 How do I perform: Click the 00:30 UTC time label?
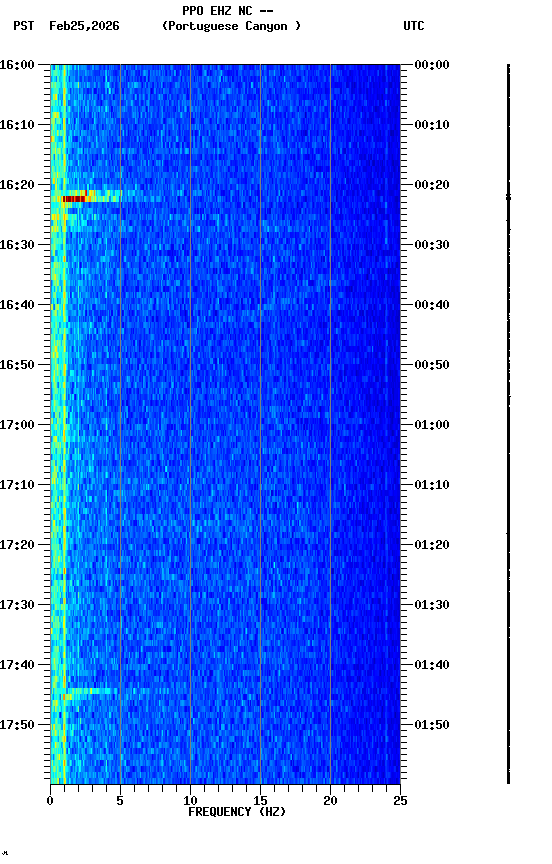click(x=432, y=245)
